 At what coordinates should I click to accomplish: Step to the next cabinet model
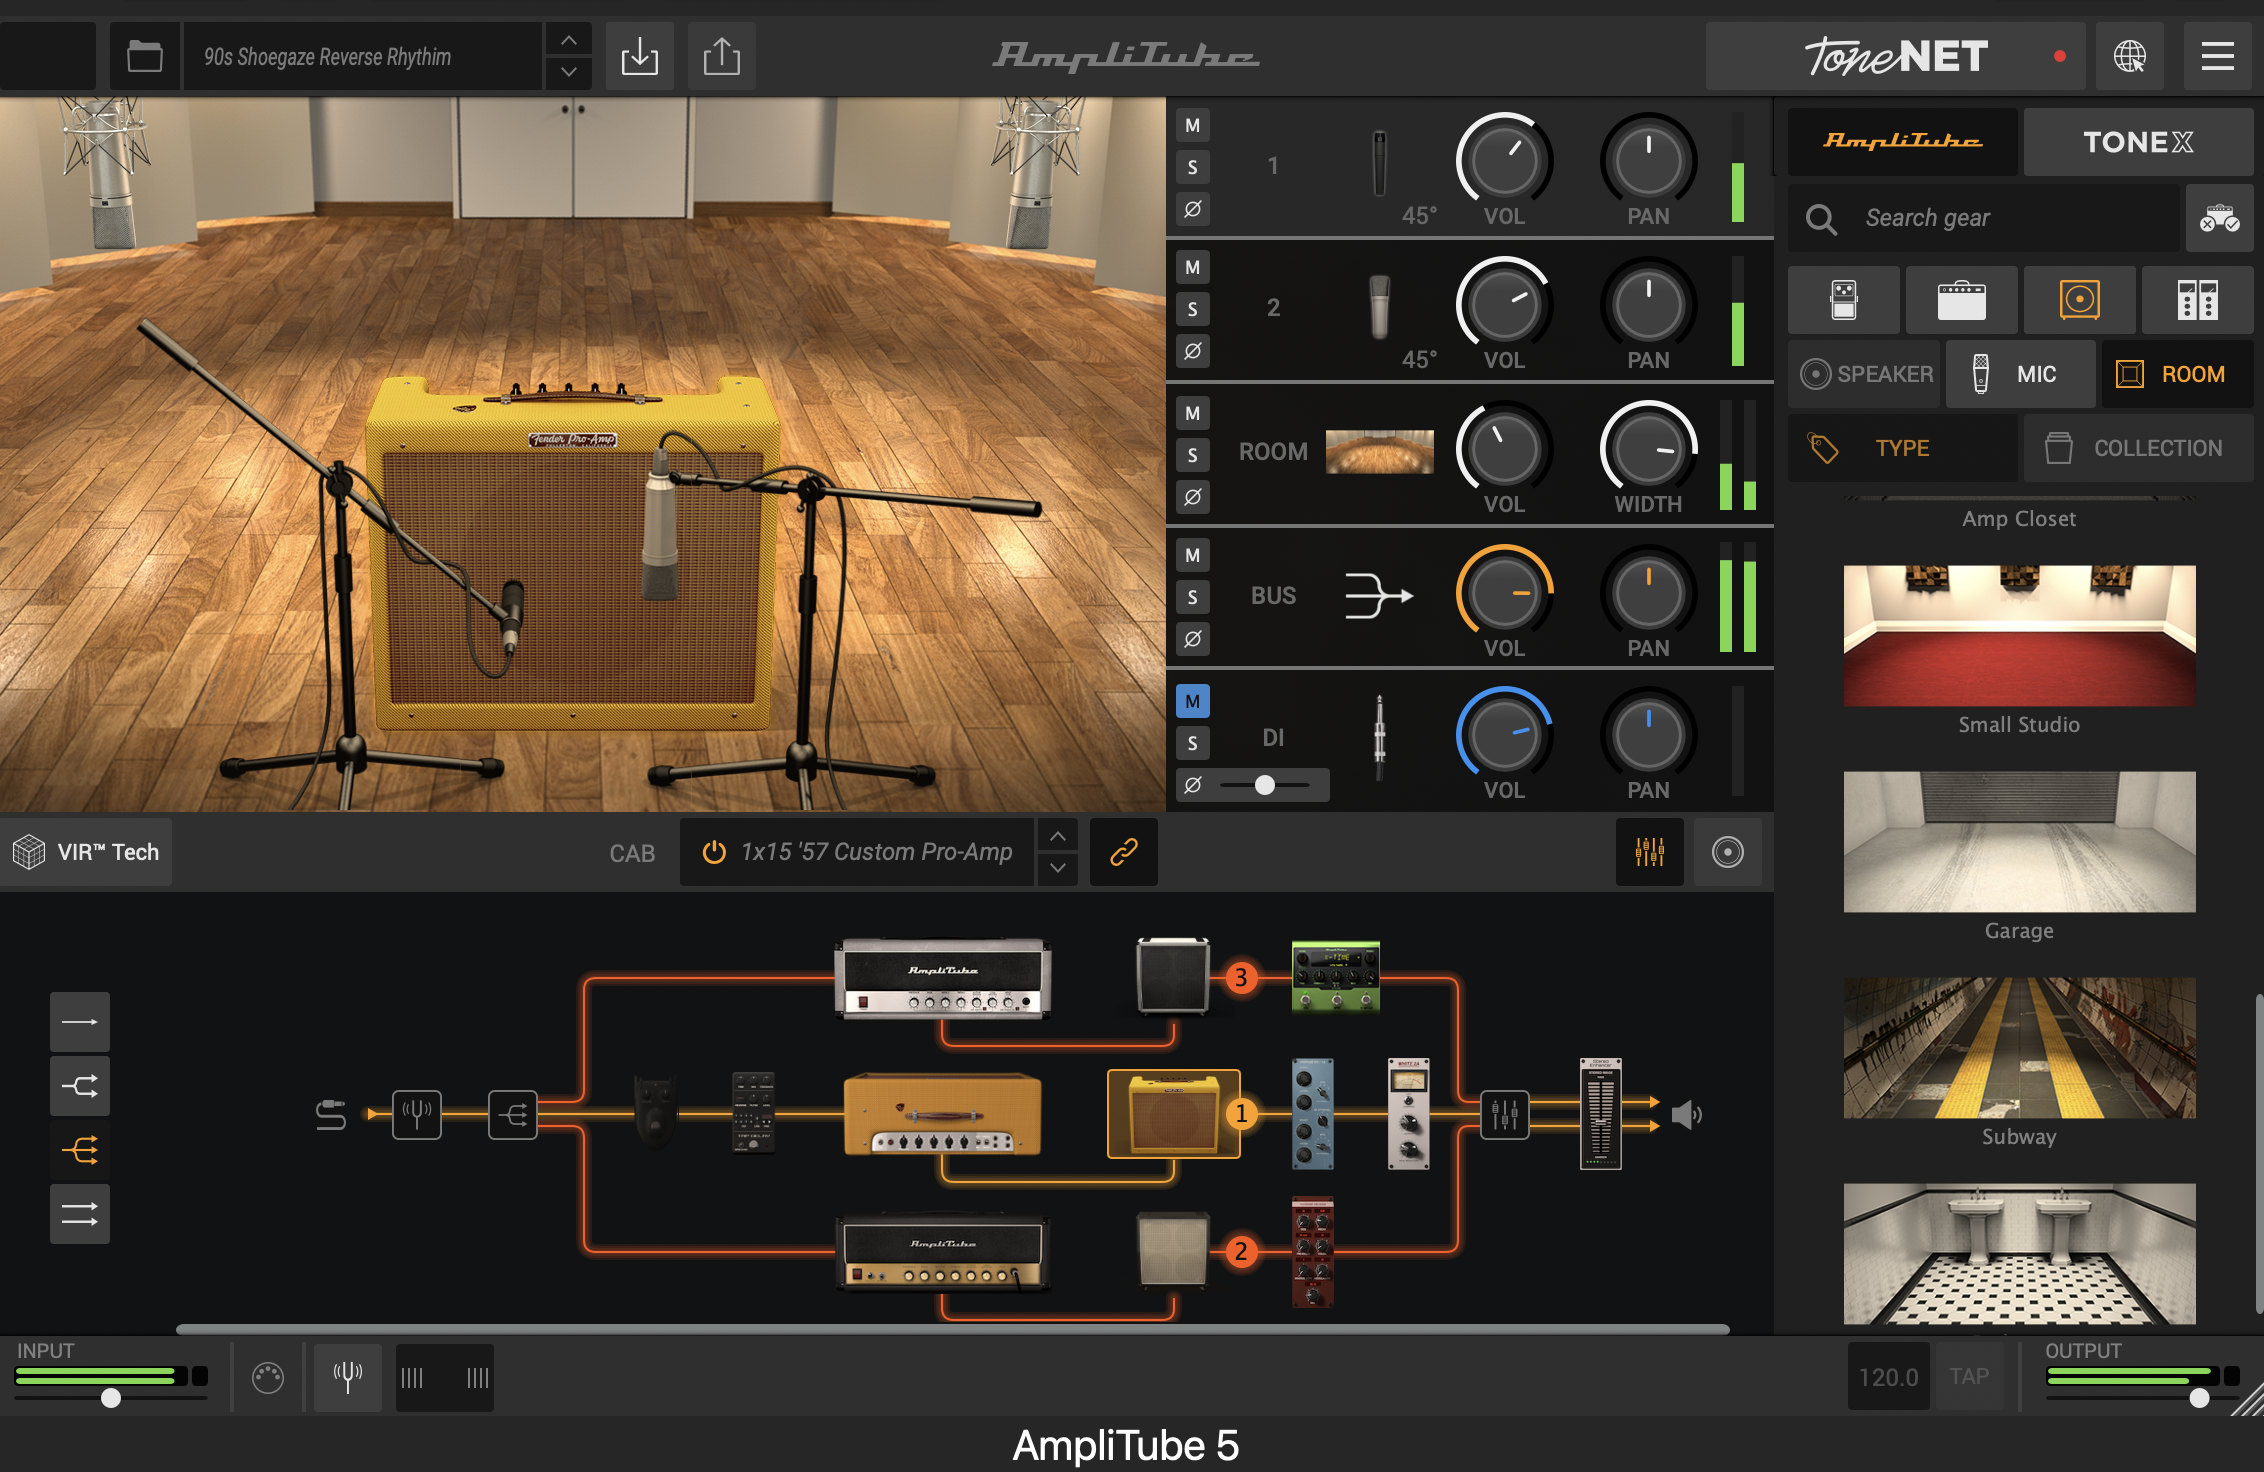coord(1056,867)
